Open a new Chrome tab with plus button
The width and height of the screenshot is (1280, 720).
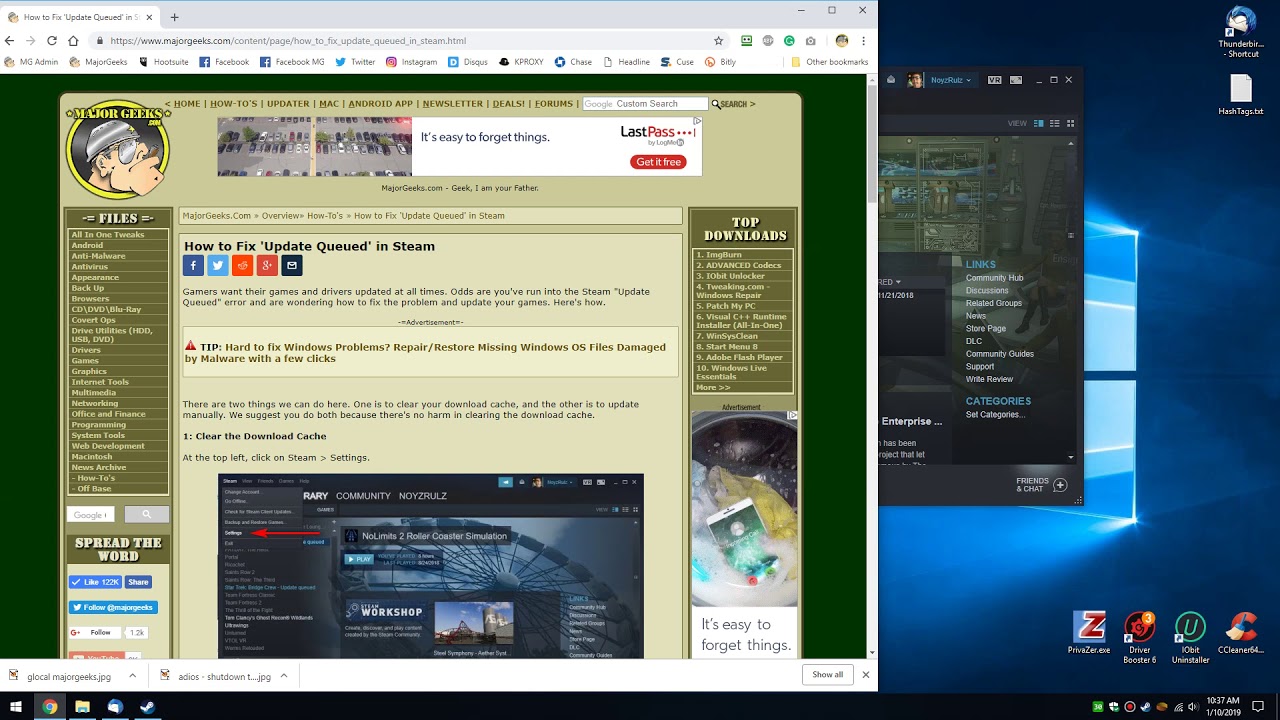(174, 17)
